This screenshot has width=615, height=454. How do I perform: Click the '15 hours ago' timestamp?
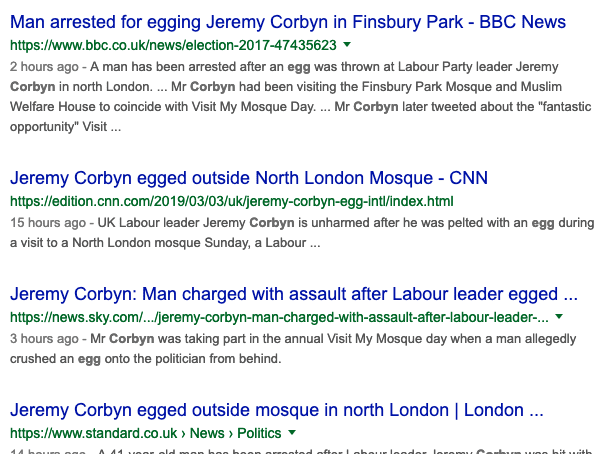(48, 223)
